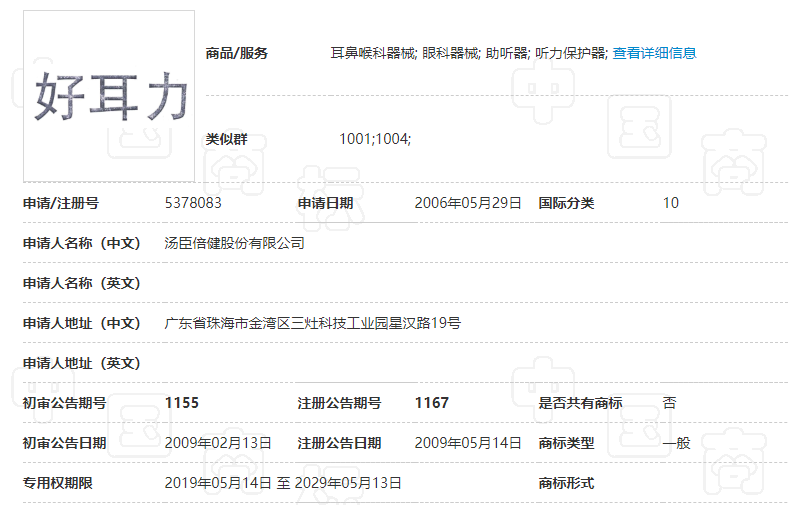Select exclusive right period 2019年05月14日 至 2029年05月13日
The width and height of the screenshot is (789, 505).
coord(283,483)
